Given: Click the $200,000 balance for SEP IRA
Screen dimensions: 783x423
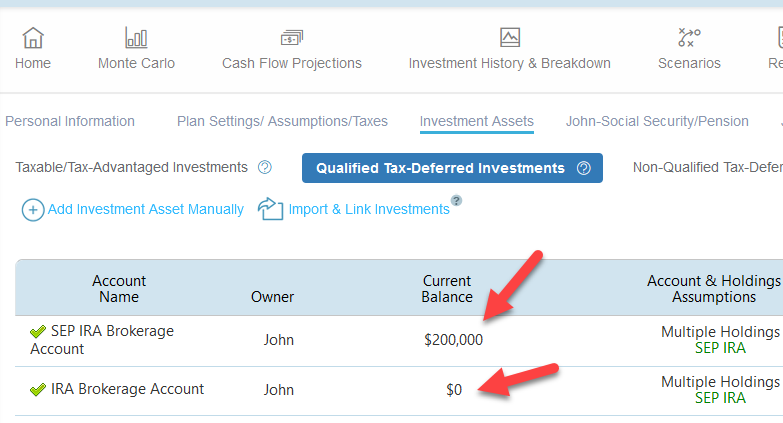Looking at the screenshot, I should pyautogui.click(x=453, y=340).
